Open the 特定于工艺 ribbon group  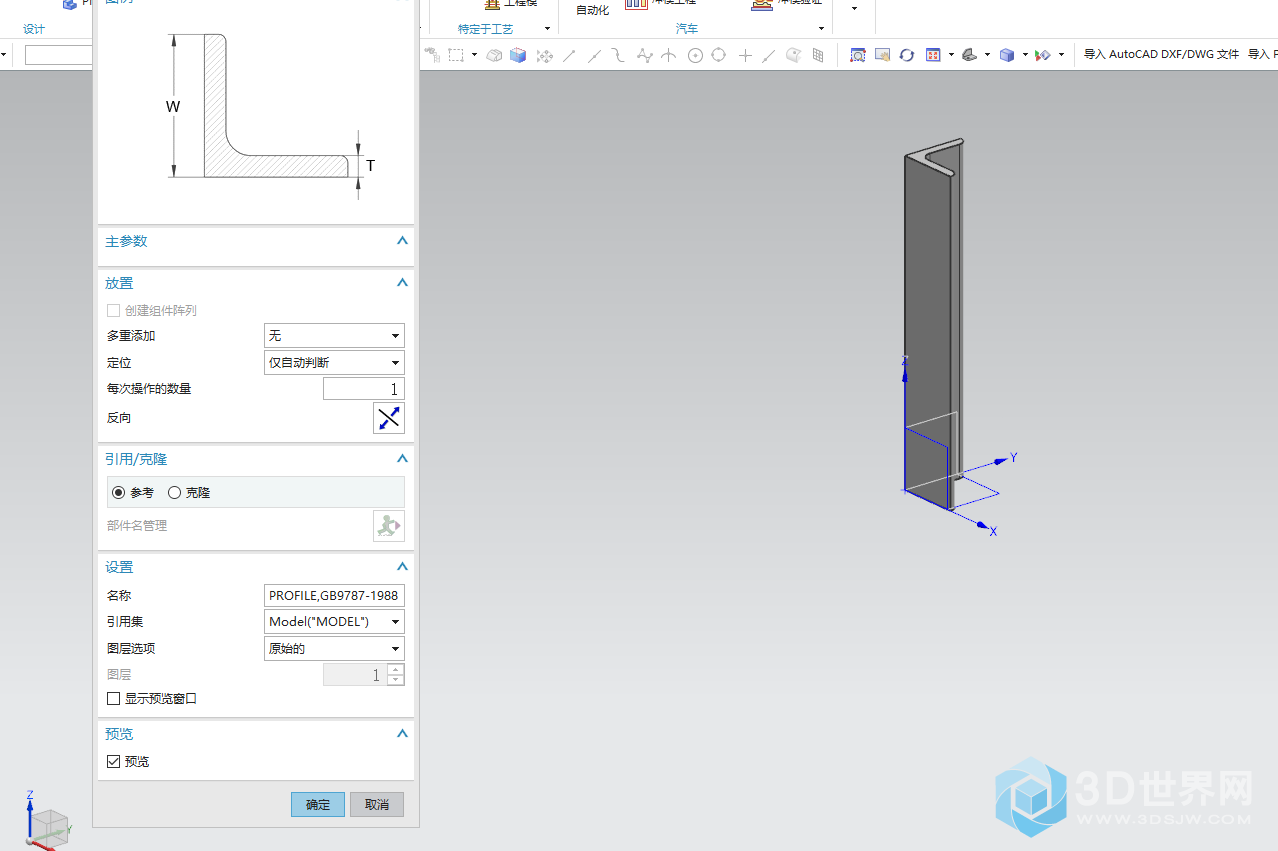coord(547,29)
